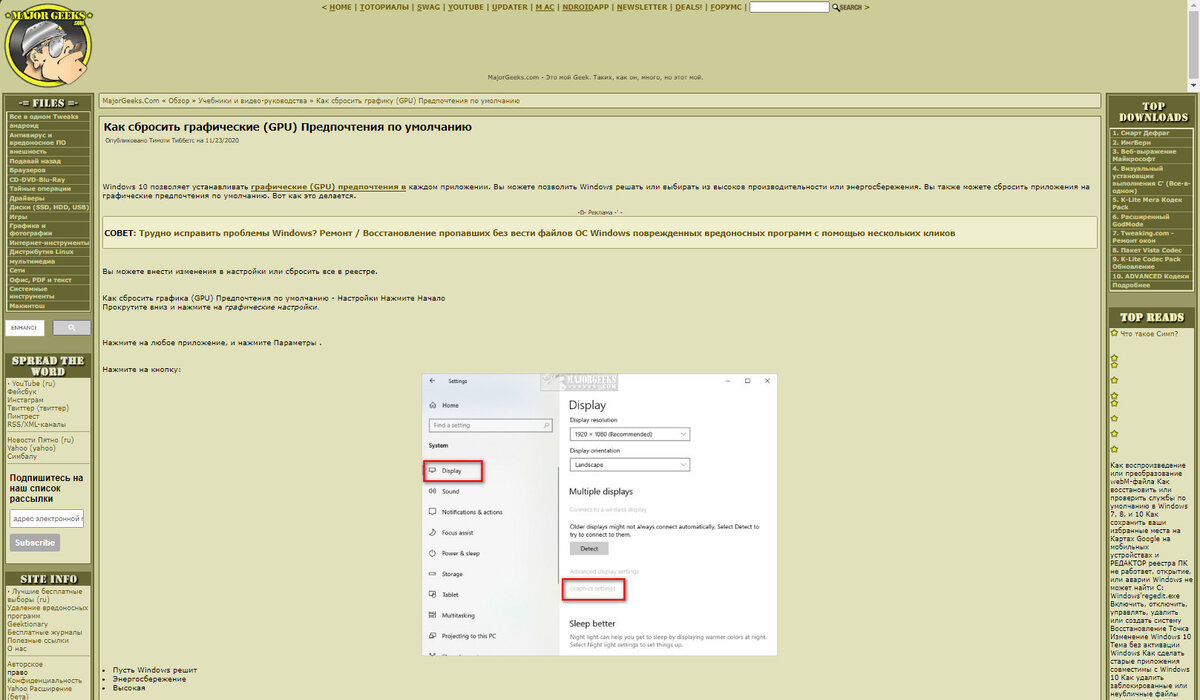Image resolution: width=1200 pixels, height=700 pixels.
Task: Open 'CD-DVD-Blu-Ray' file category
Action: 37,179
